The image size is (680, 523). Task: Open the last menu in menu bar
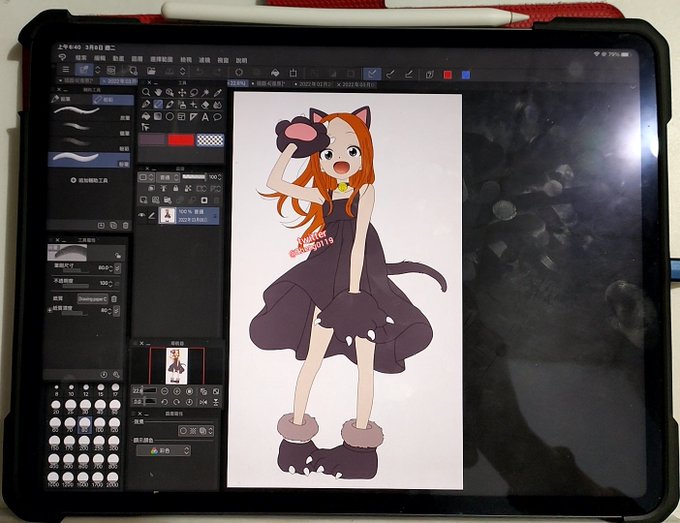point(241,60)
